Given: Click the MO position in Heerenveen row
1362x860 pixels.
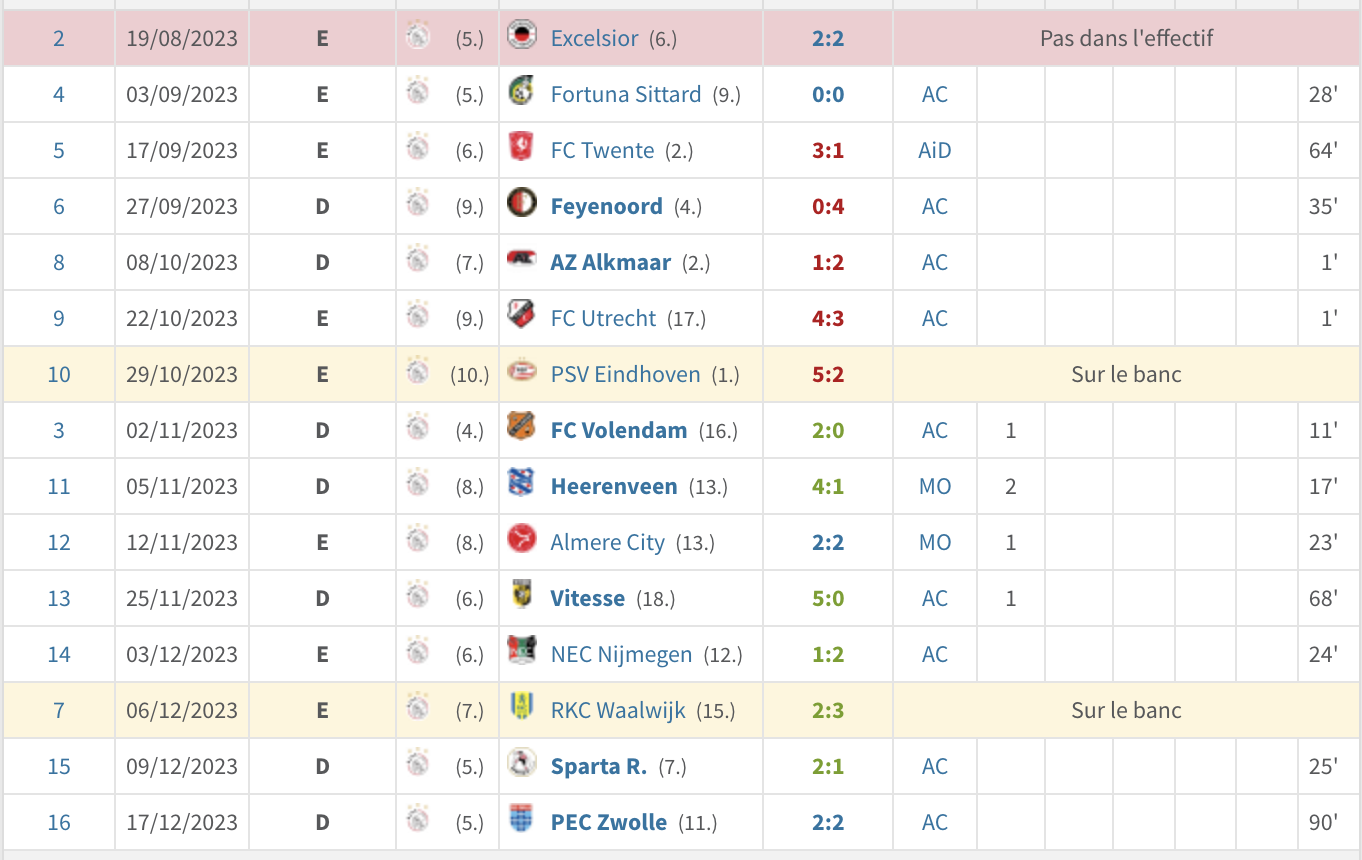Looking at the screenshot, I should [x=935, y=486].
